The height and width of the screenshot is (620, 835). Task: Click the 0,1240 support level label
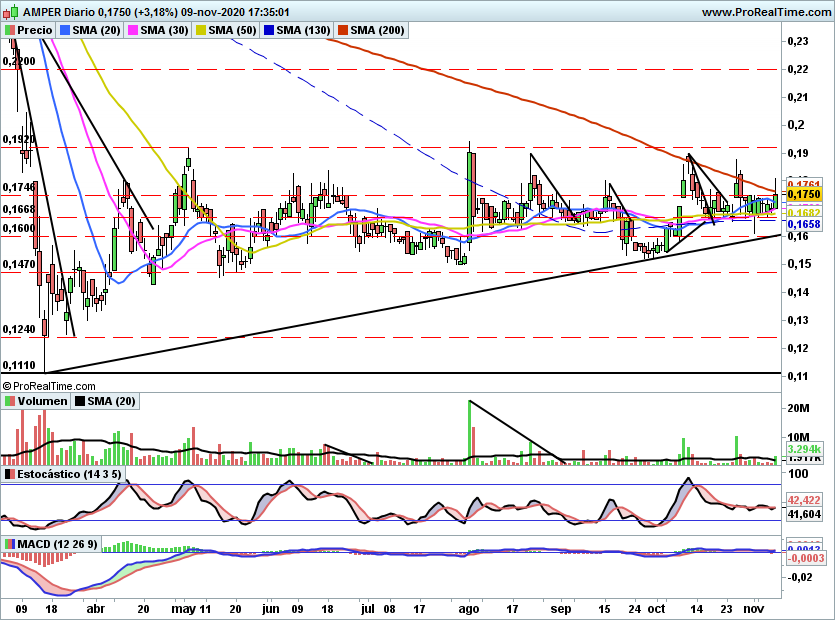point(19,329)
